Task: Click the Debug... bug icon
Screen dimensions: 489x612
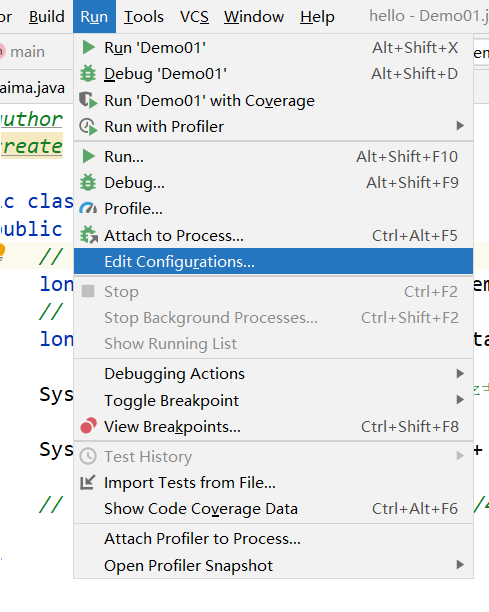Action: point(88,183)
